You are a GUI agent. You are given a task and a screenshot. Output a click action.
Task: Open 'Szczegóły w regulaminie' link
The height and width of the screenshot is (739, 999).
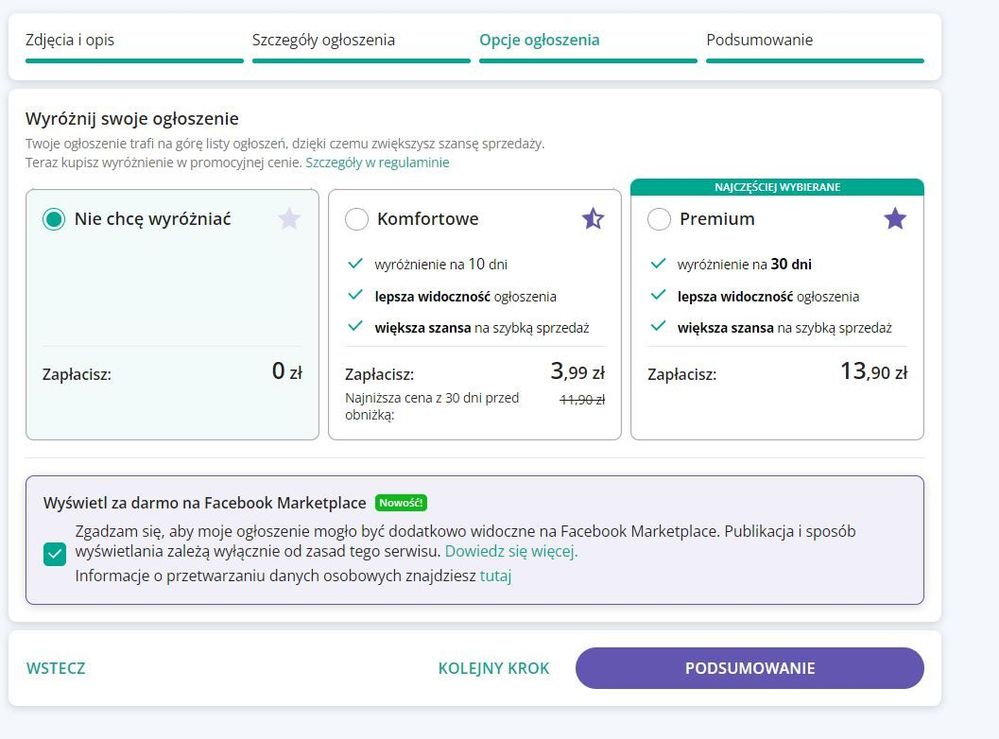(x=377, y=162)
